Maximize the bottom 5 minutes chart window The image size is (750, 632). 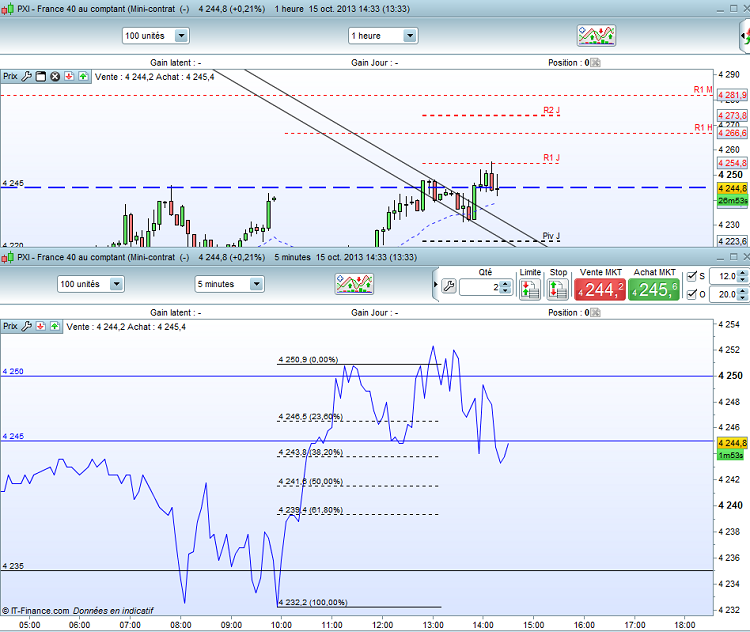pyautogui.click(x=733, y=257)
